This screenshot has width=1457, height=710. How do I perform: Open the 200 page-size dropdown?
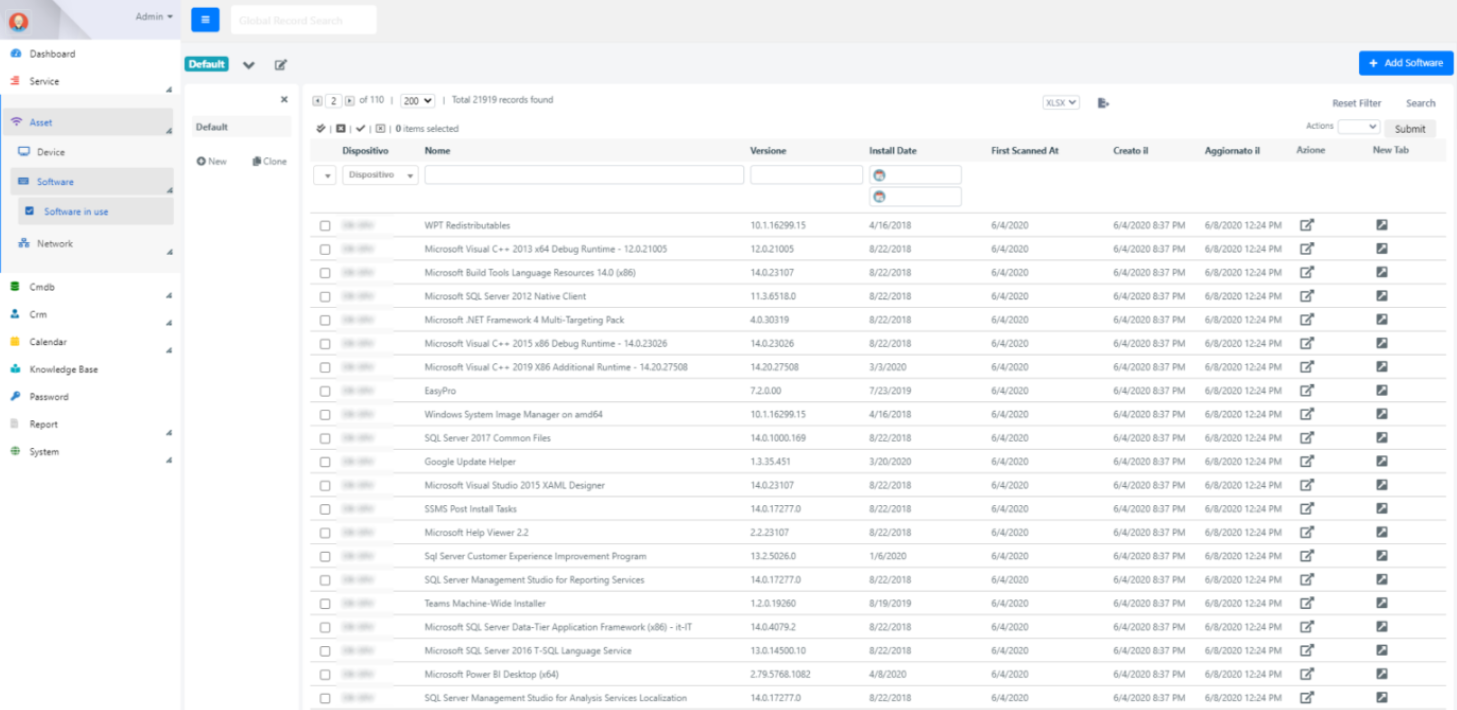417,101
